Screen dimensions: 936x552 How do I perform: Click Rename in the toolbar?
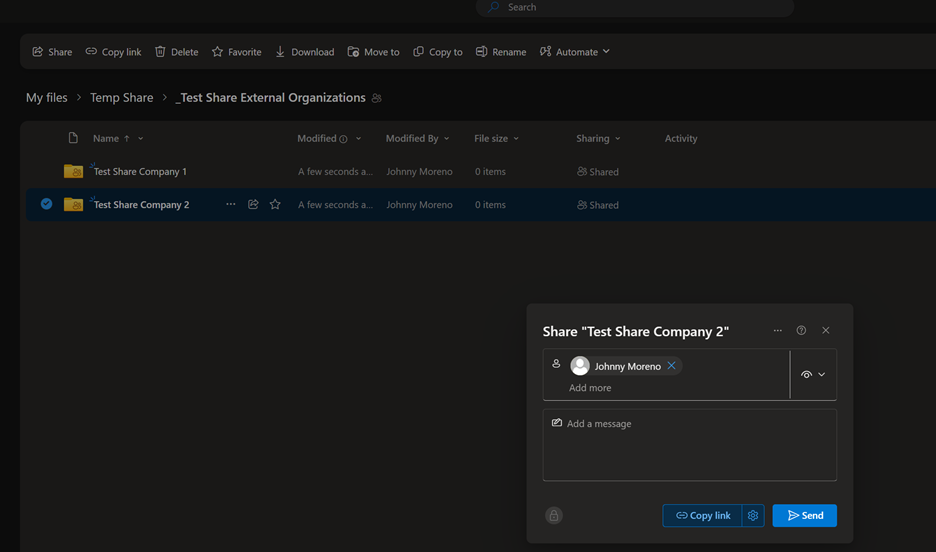501,52
